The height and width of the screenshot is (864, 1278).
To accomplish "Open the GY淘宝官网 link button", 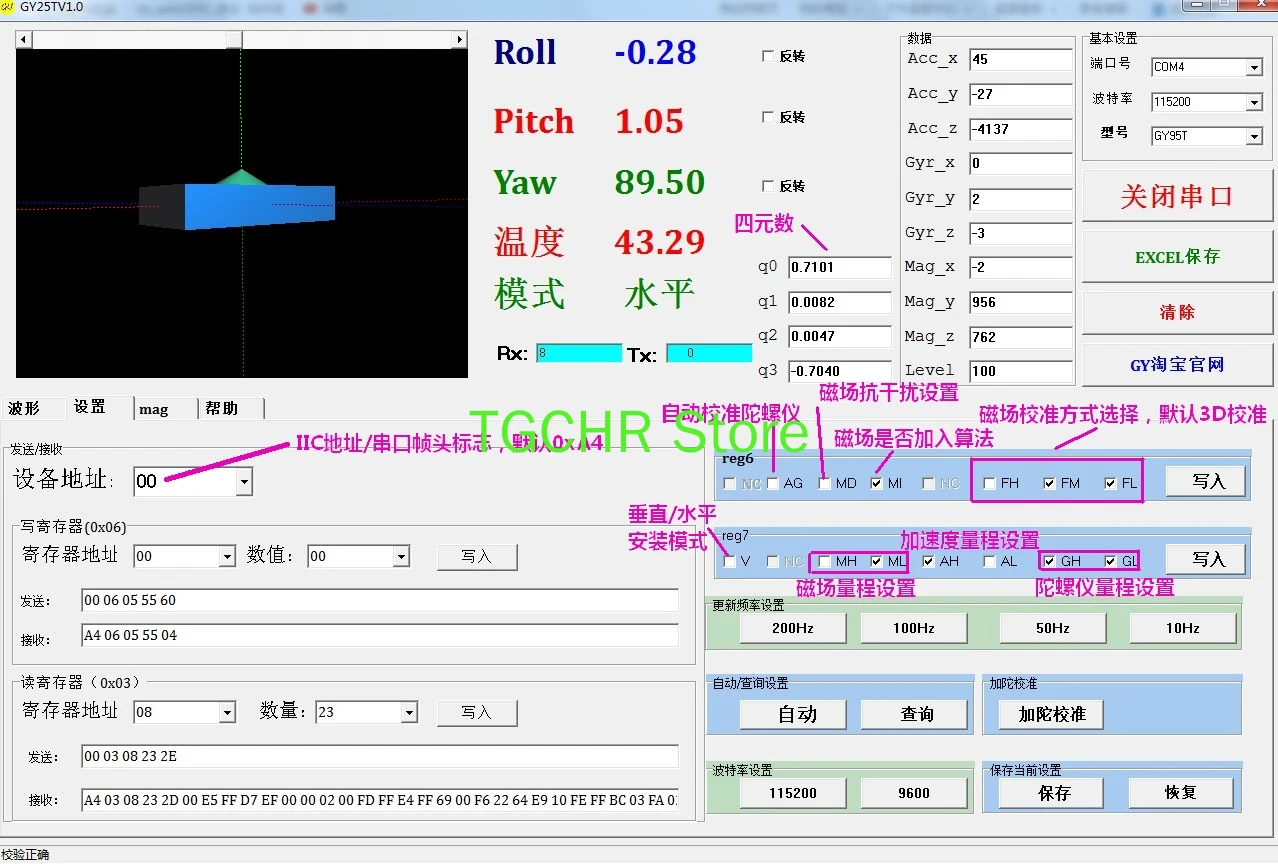I will (x=1177, y=365).
